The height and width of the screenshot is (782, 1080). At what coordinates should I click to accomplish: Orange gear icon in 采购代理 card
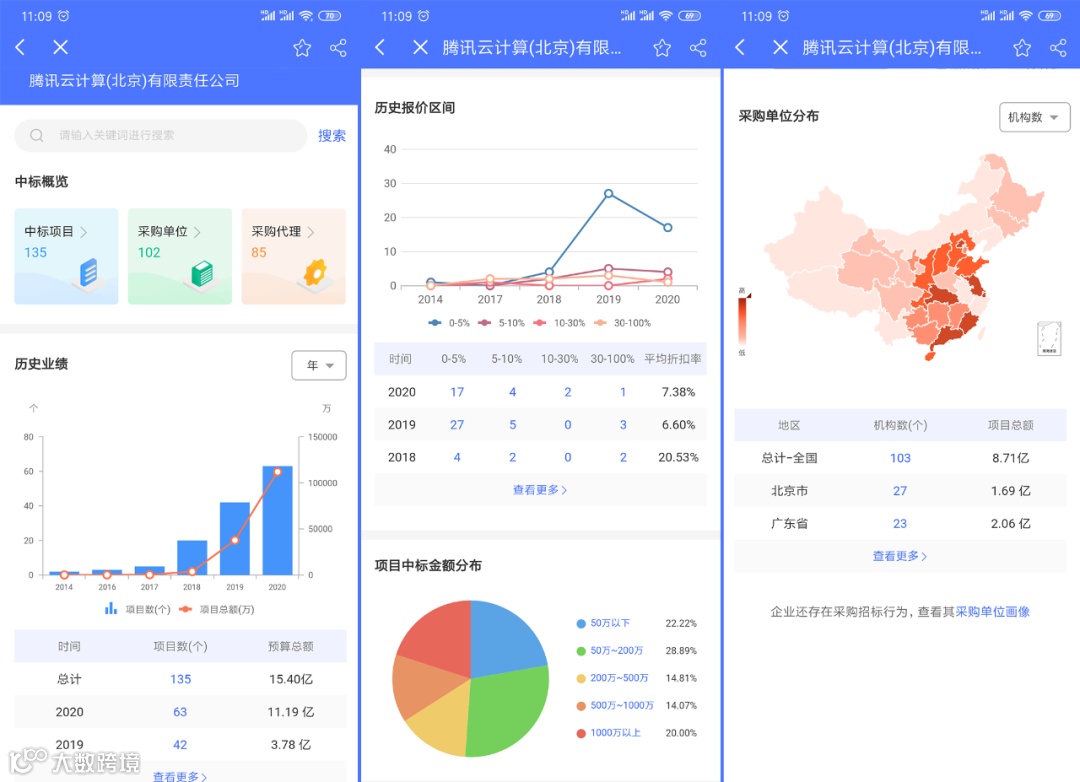315,273
